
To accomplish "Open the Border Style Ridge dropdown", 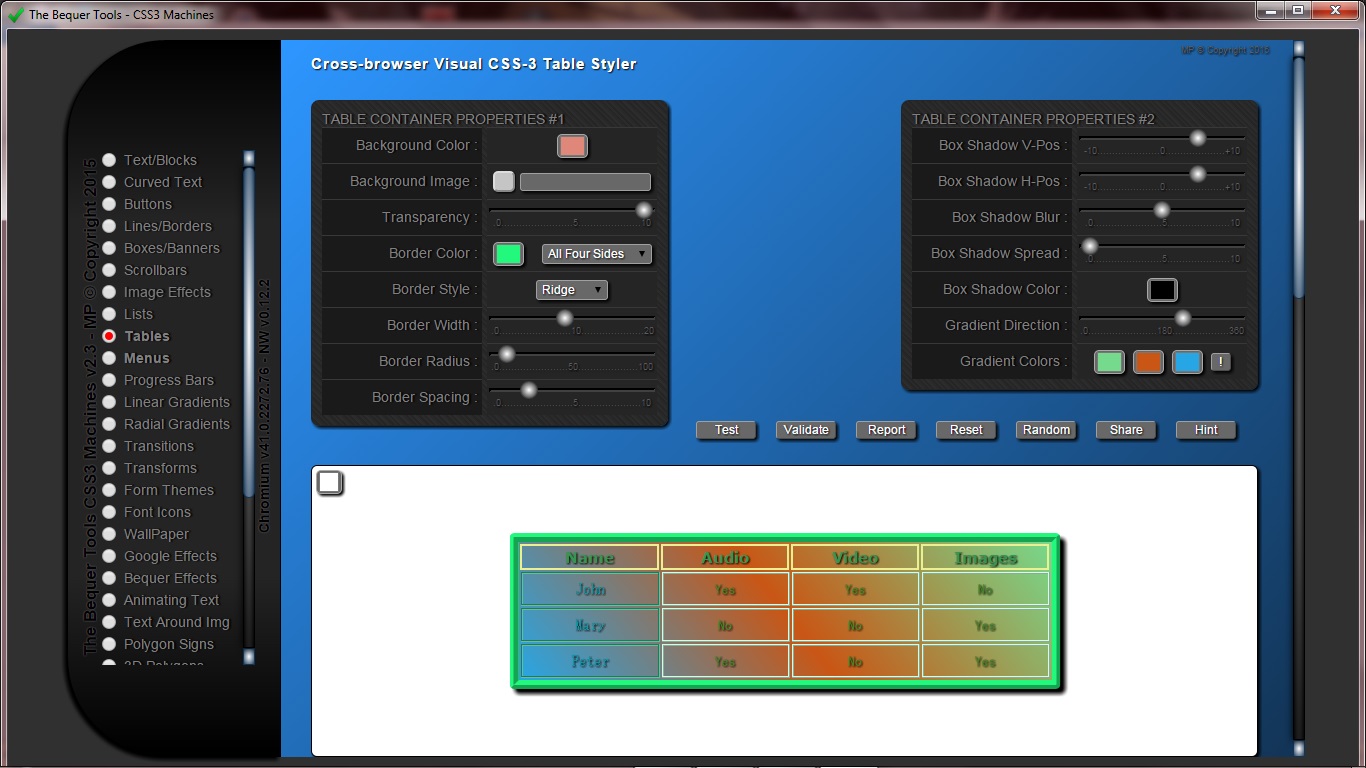I will (x=572, y=290).
